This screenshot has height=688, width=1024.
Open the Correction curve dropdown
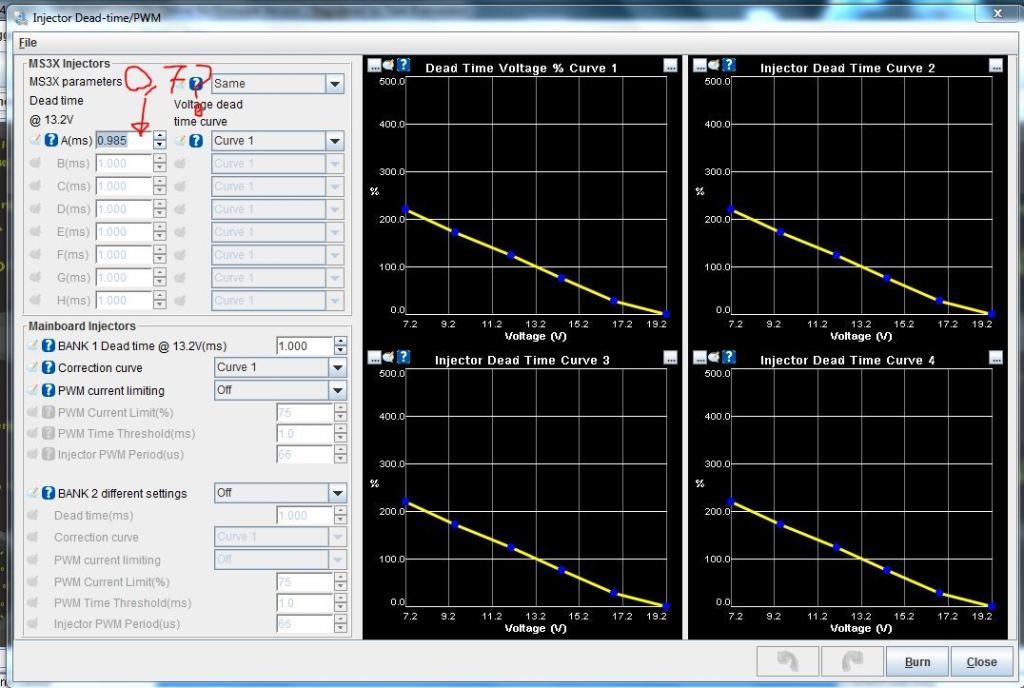(x=280, y=367)
